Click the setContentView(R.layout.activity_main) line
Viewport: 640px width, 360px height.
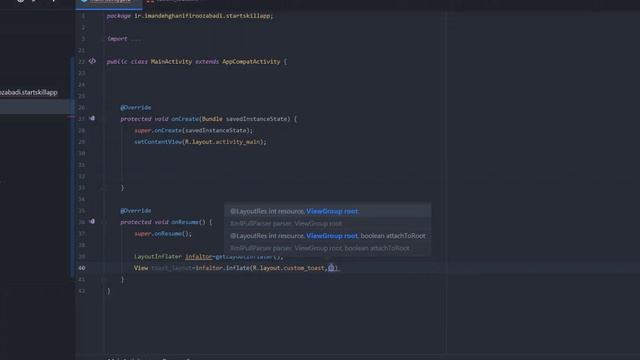pyautogui.click(x=200, y=142)
